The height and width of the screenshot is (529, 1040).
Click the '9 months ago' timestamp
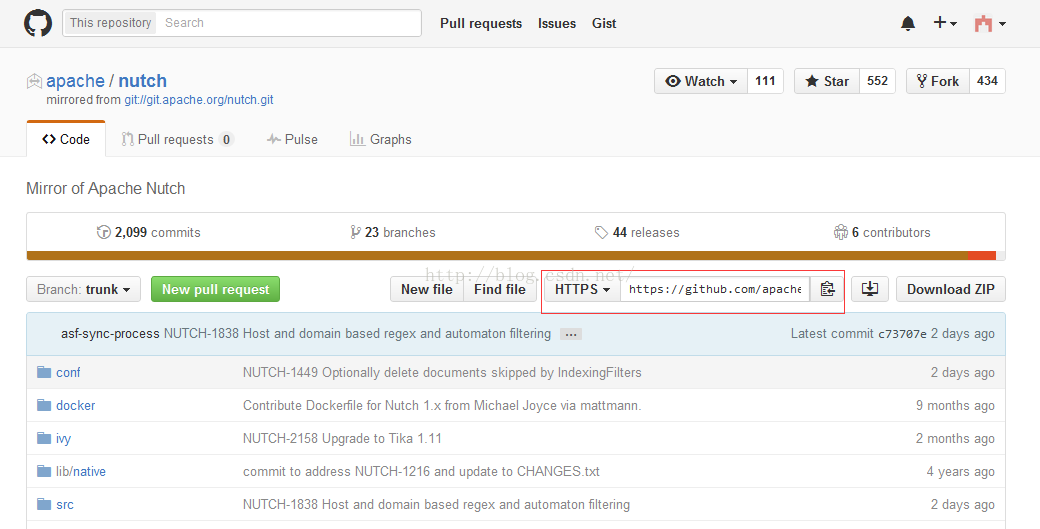pos(955,406)
